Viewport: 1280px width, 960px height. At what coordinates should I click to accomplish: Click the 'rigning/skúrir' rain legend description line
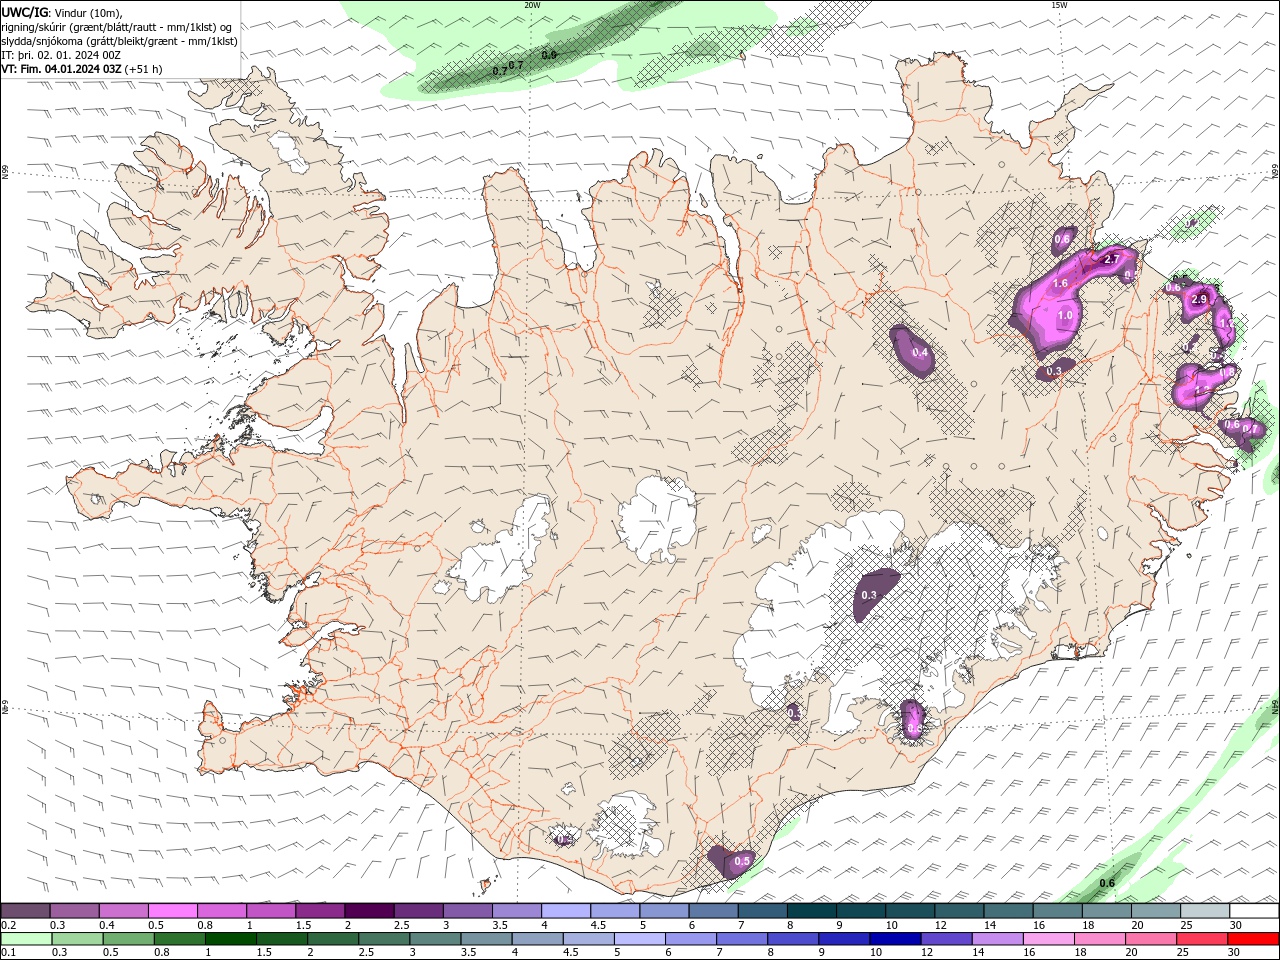point(117,27)
